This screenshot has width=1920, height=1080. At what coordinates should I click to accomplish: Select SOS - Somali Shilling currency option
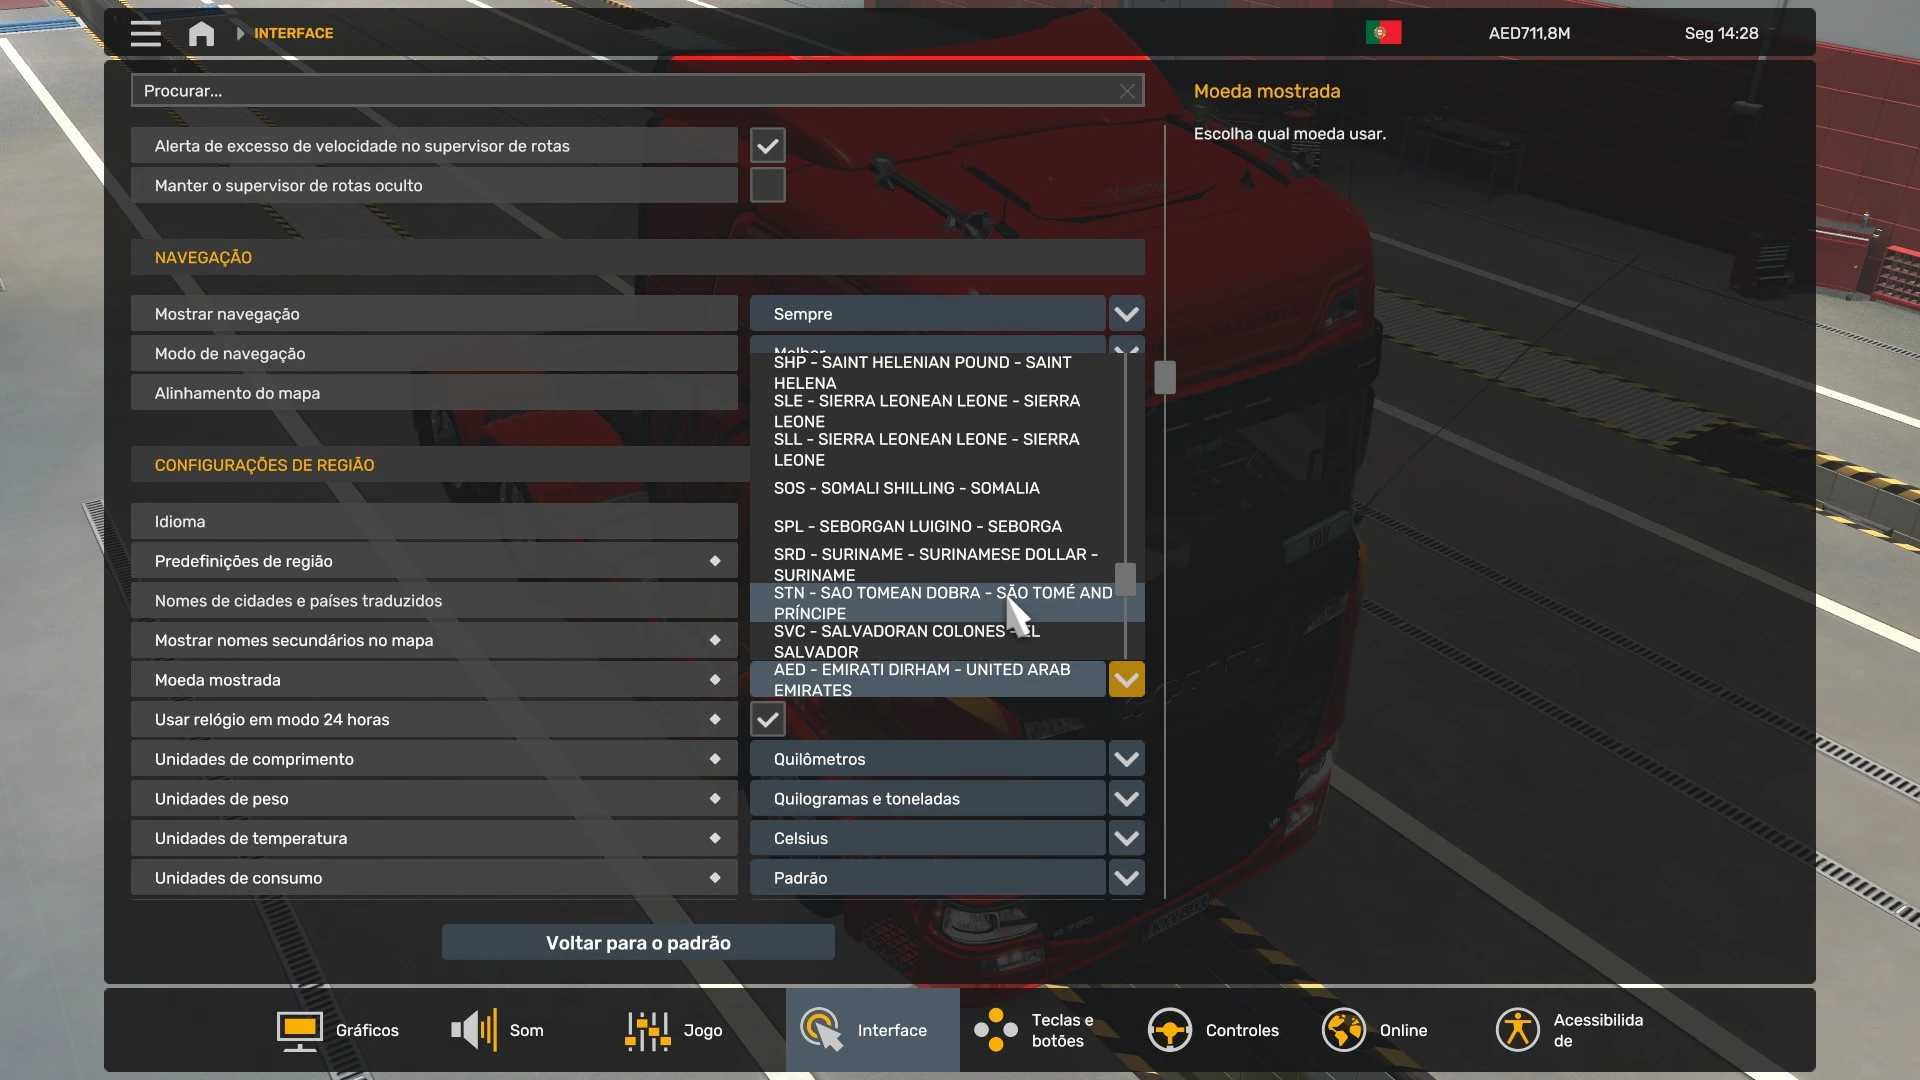906,489
